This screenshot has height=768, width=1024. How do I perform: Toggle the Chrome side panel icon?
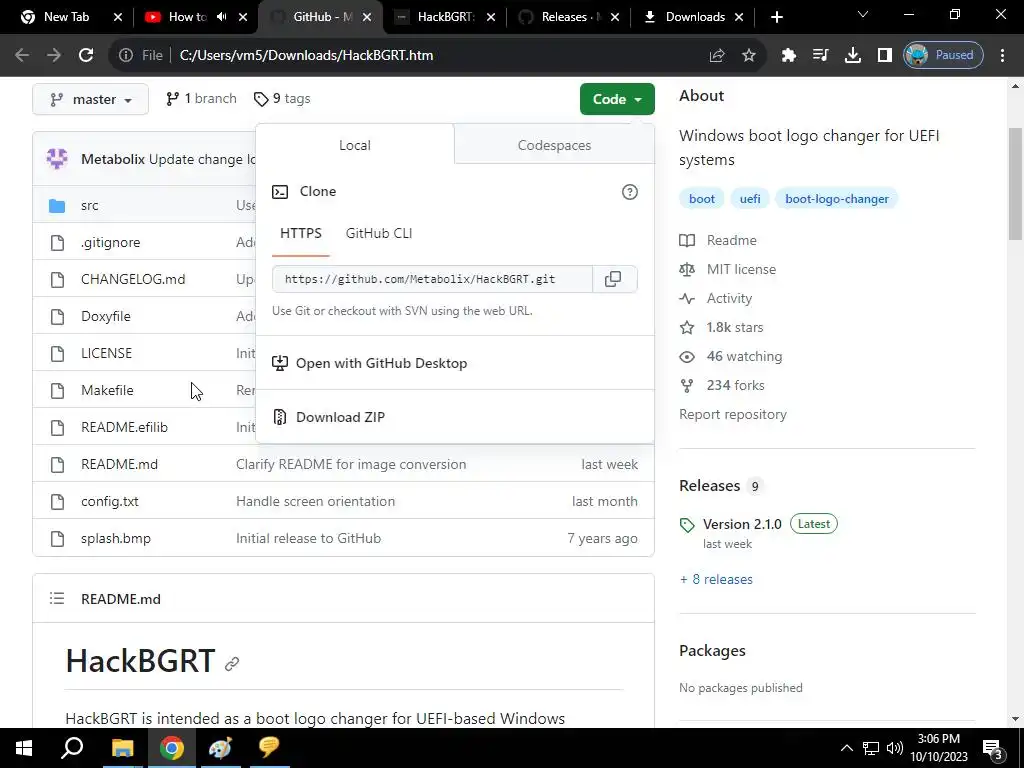click(884, 55)
